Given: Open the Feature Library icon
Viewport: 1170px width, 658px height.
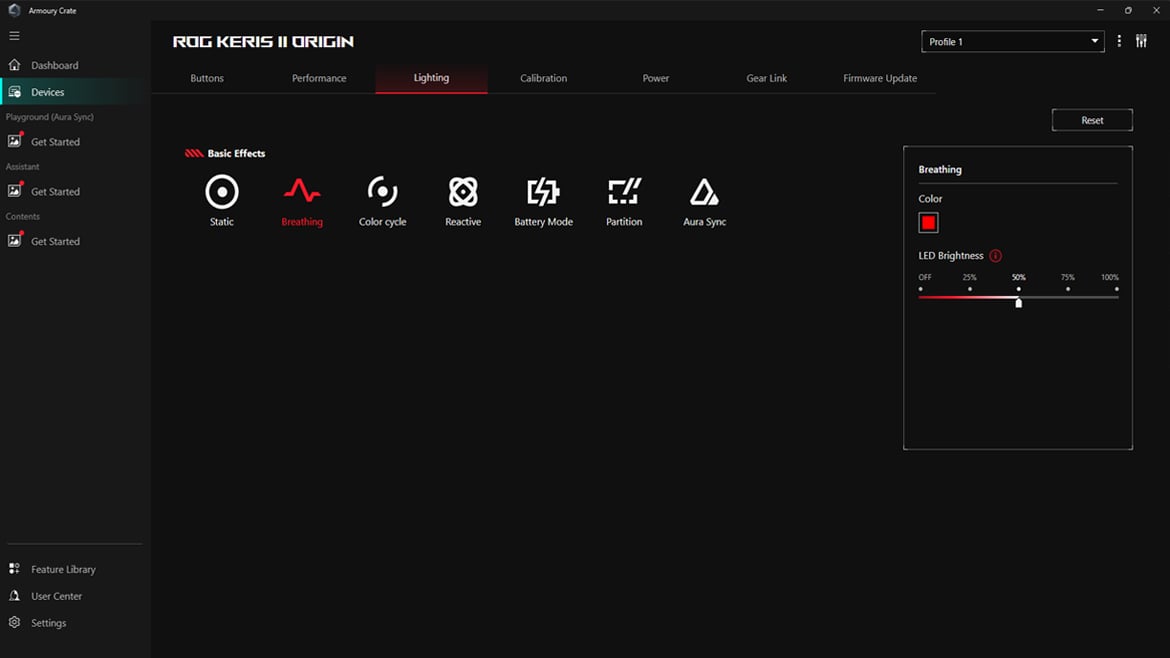Looking at the screenshot, I should coord(14,568).
